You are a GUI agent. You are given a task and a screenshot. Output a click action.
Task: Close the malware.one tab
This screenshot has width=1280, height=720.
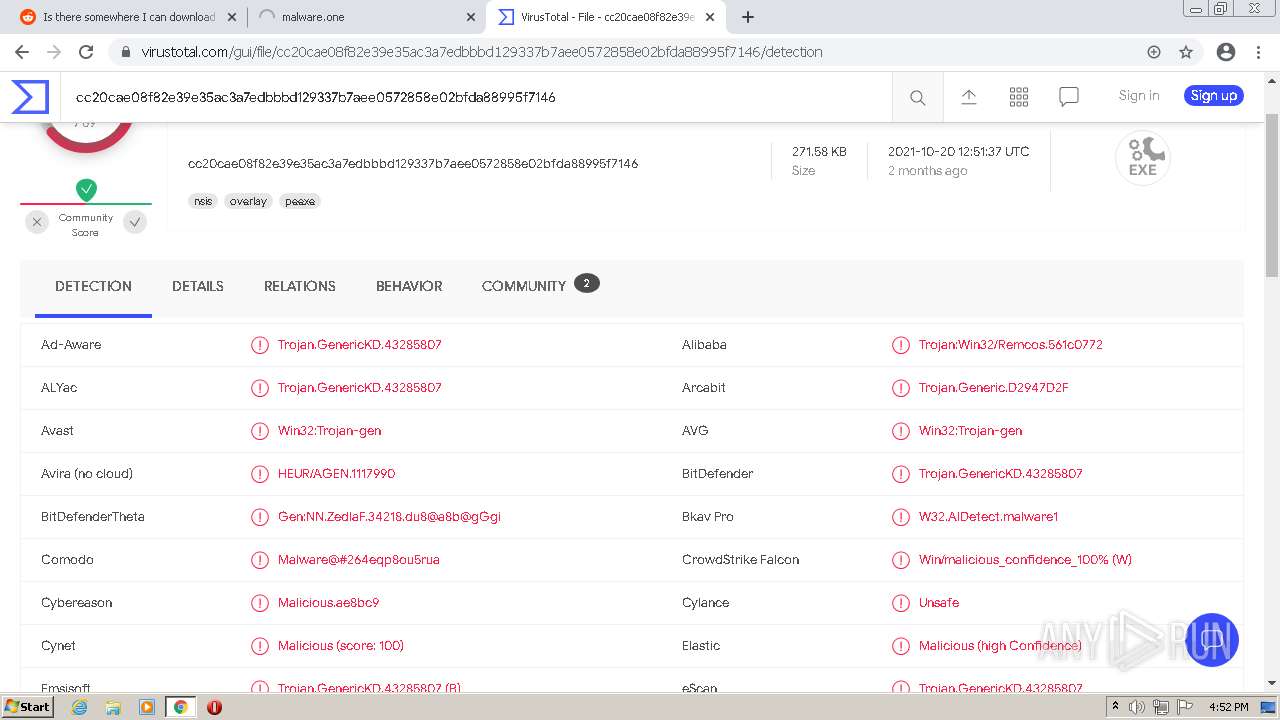tap(471, 17)
